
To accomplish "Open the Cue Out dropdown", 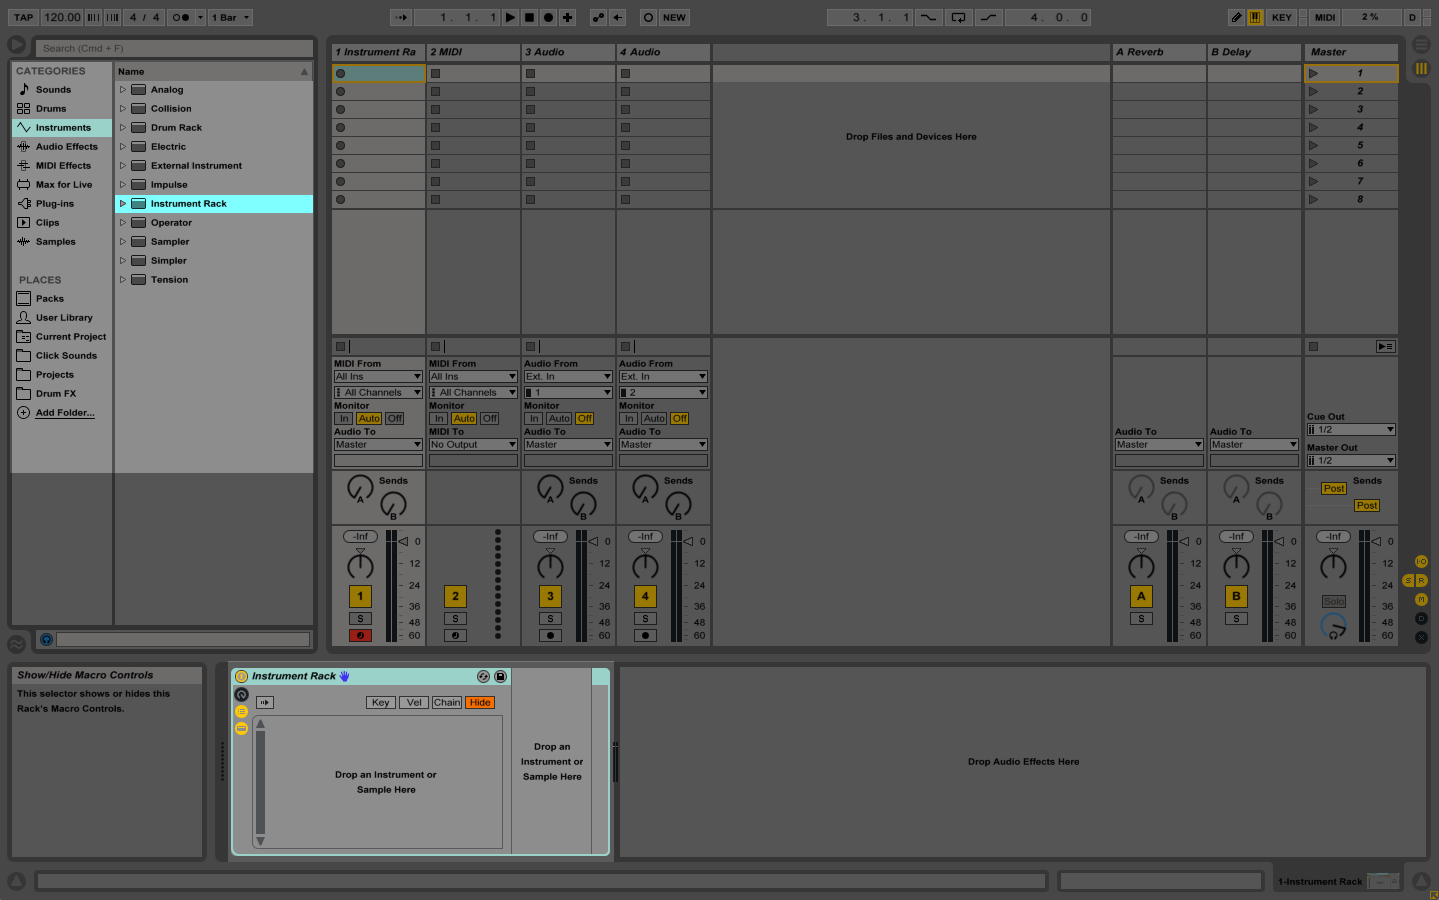I will (x=1350, y=430).
